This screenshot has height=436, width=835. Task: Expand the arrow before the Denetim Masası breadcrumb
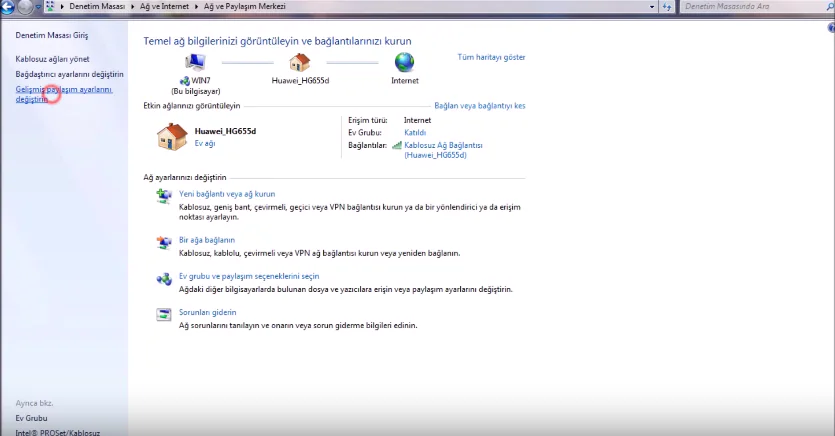[x=62, y=6]
